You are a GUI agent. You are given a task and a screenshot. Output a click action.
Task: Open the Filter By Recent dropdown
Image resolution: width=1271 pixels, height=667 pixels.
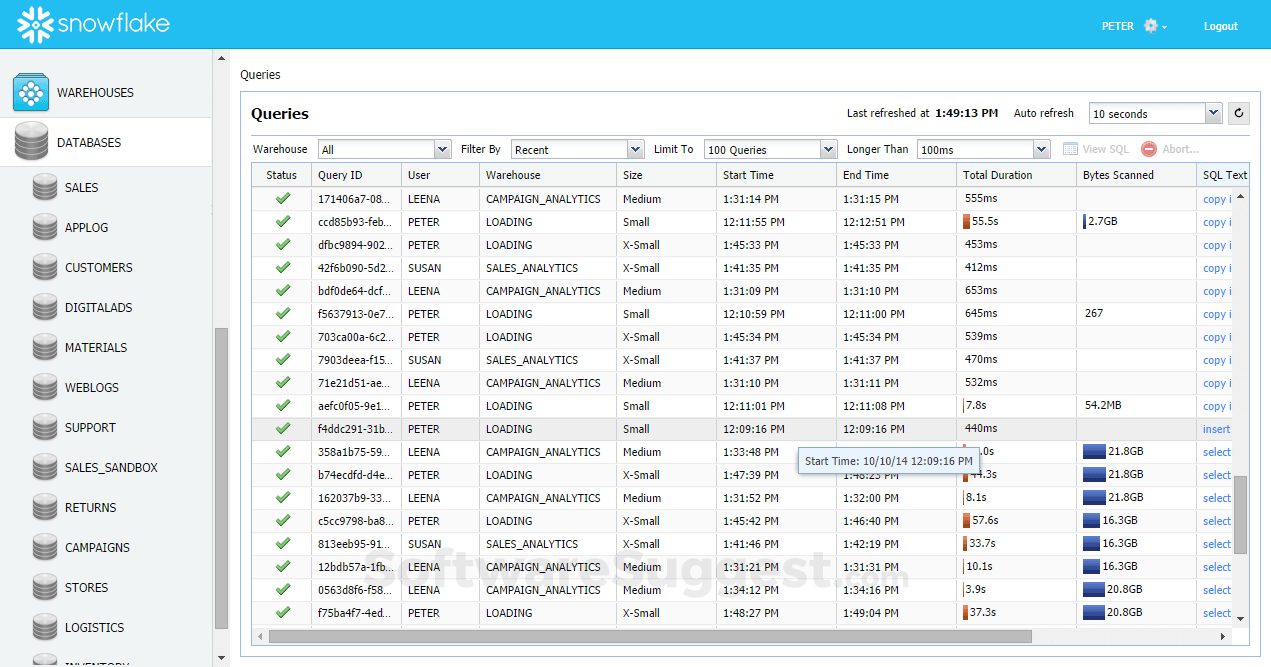pyautogui.click(x=635, y=149)
